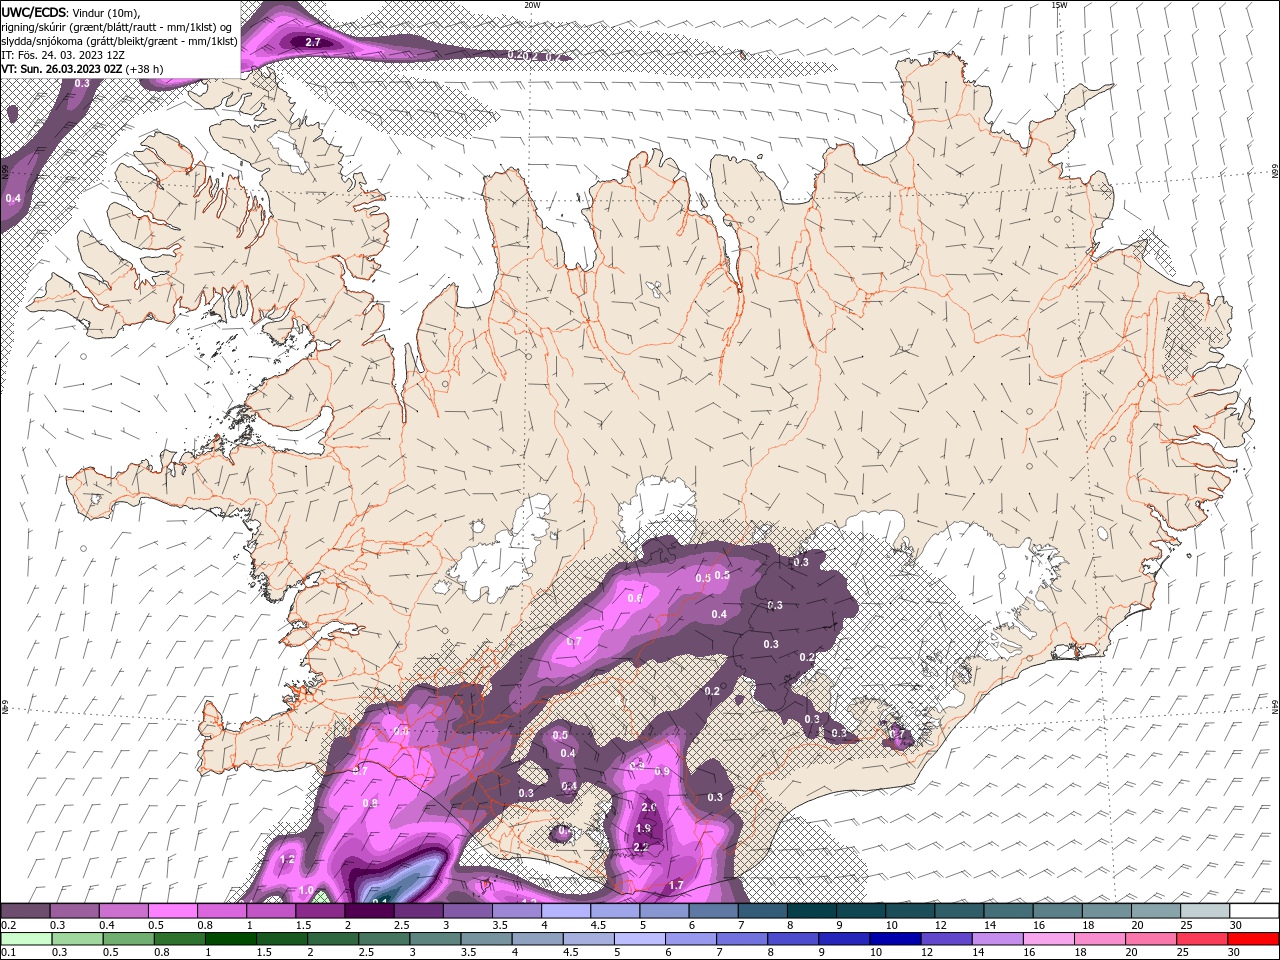Select the valid time 'VT: Sun. 26.03.2023 02Z (+38 h)'
This screenshot has width=1280, height=960.
tap(82, 69)
